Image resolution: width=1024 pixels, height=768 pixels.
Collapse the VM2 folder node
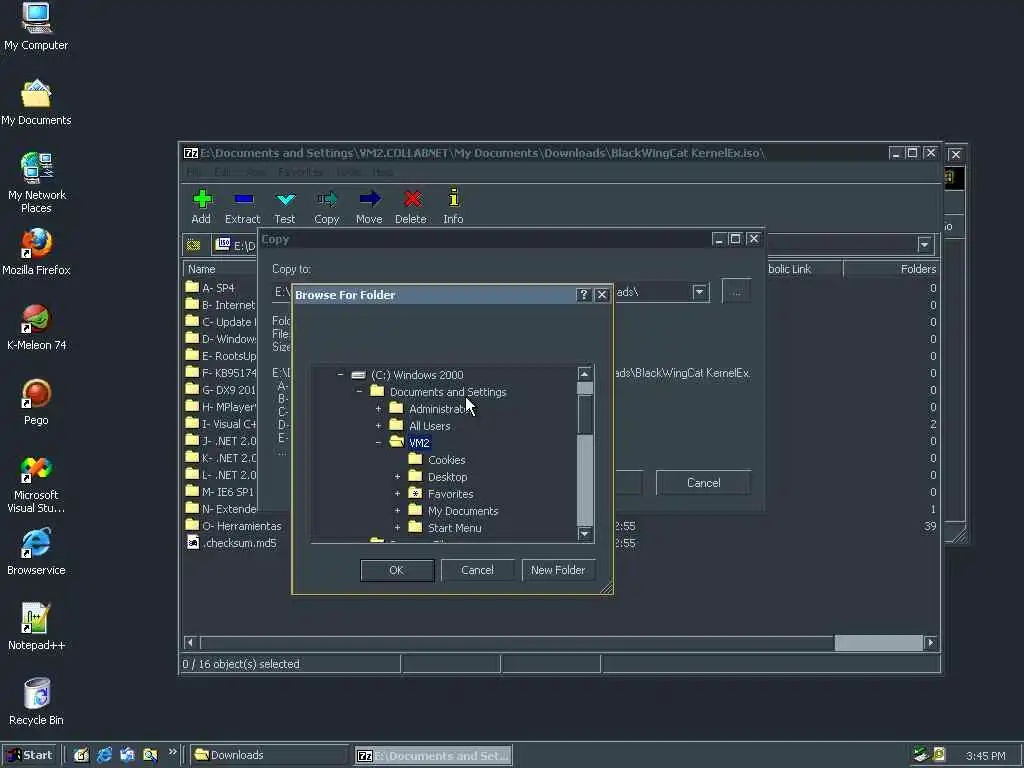tap(378, 443)
